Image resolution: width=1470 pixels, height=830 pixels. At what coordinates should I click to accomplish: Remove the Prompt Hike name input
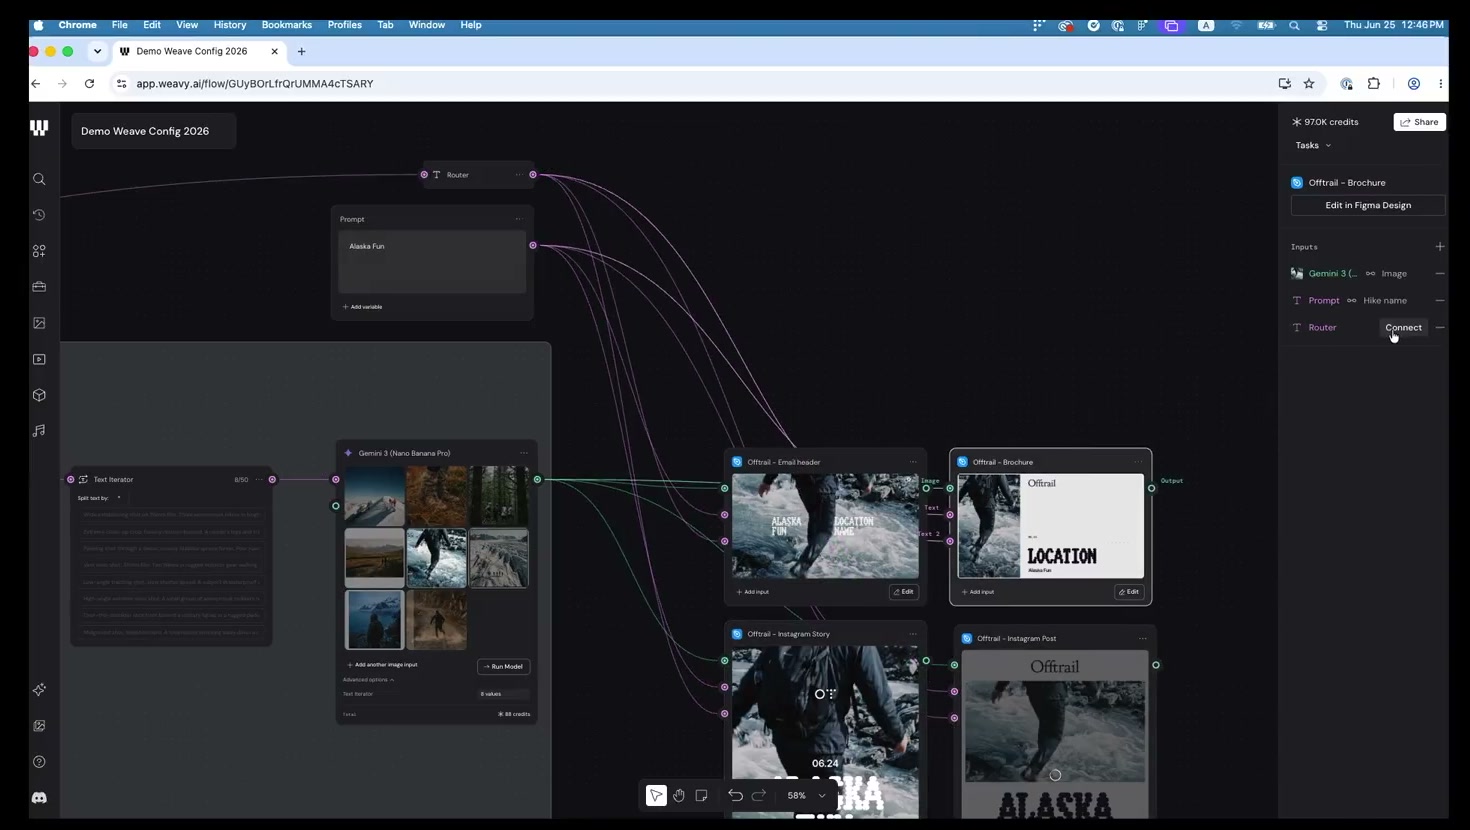click(1439, 300)
